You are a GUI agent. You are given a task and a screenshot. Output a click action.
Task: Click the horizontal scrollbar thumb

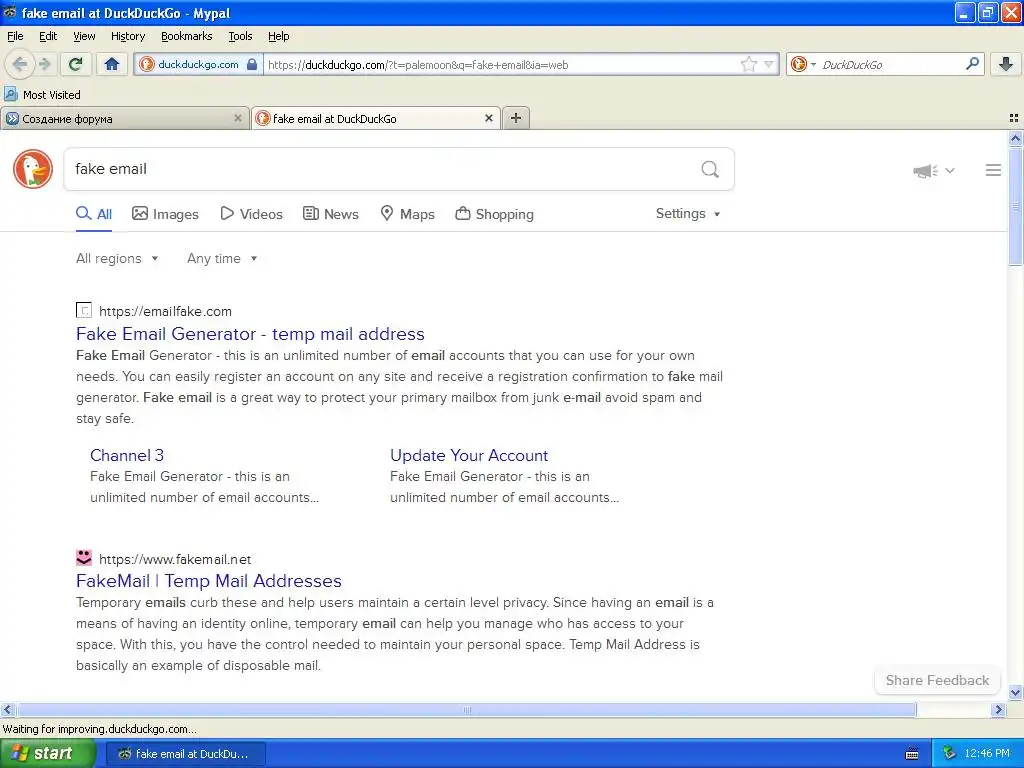pos(466,709)
